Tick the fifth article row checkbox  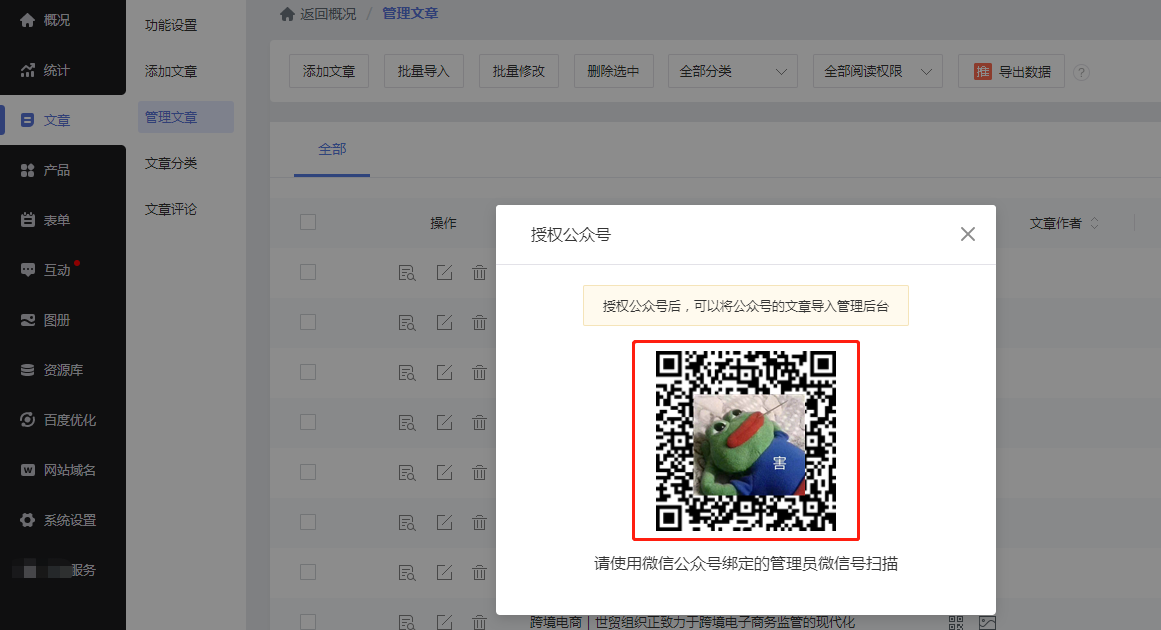pos(308,472)
